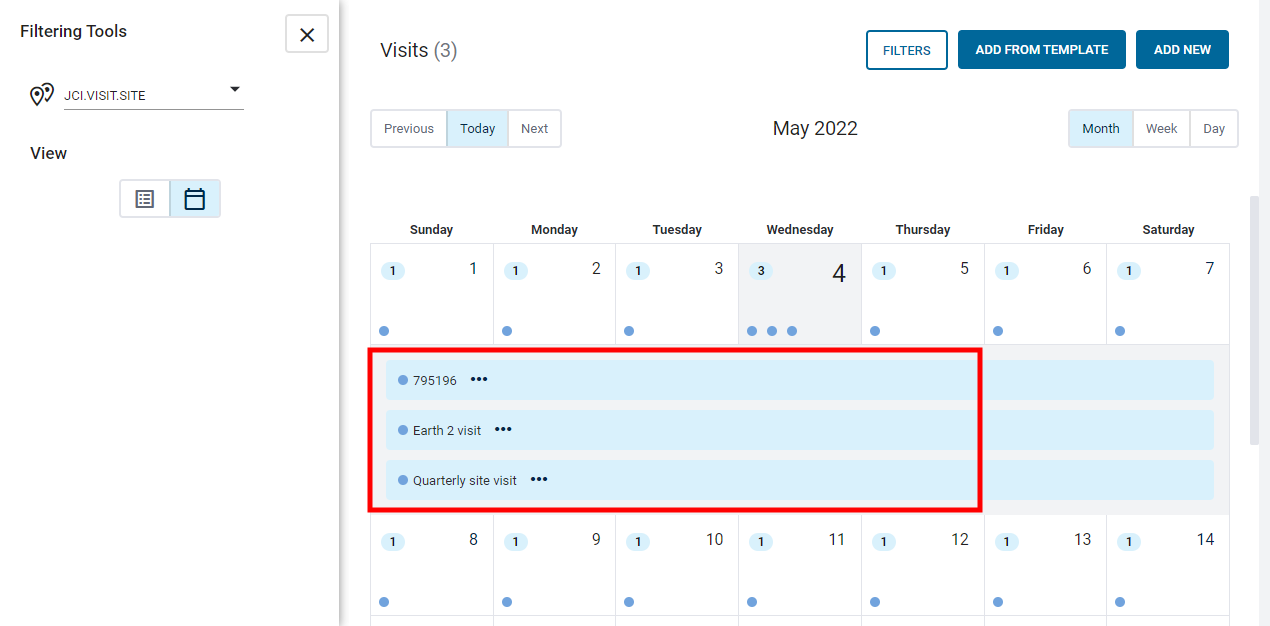Click the visit dot on May 6

click(x=998, y=331)
